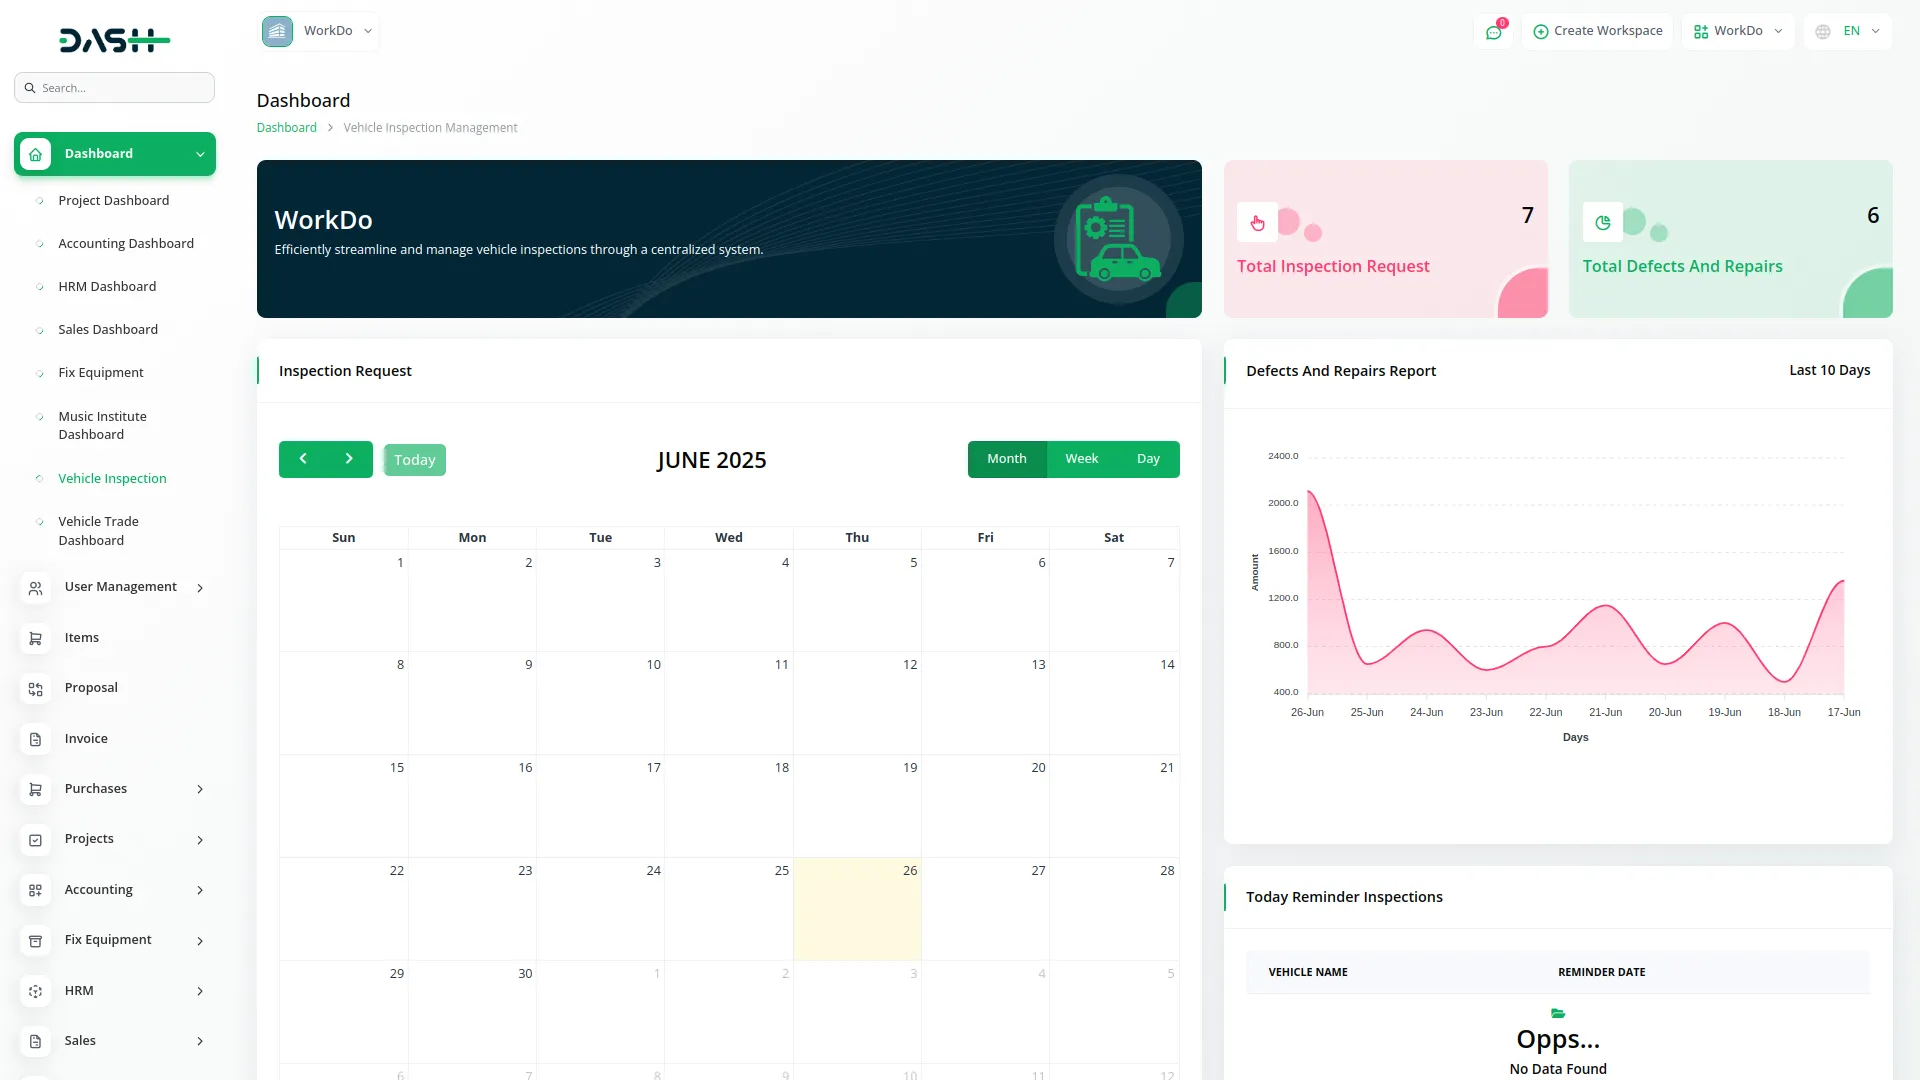Expand the User Management menu
Screen dimensions: 1920x1080
coord(120,587)
